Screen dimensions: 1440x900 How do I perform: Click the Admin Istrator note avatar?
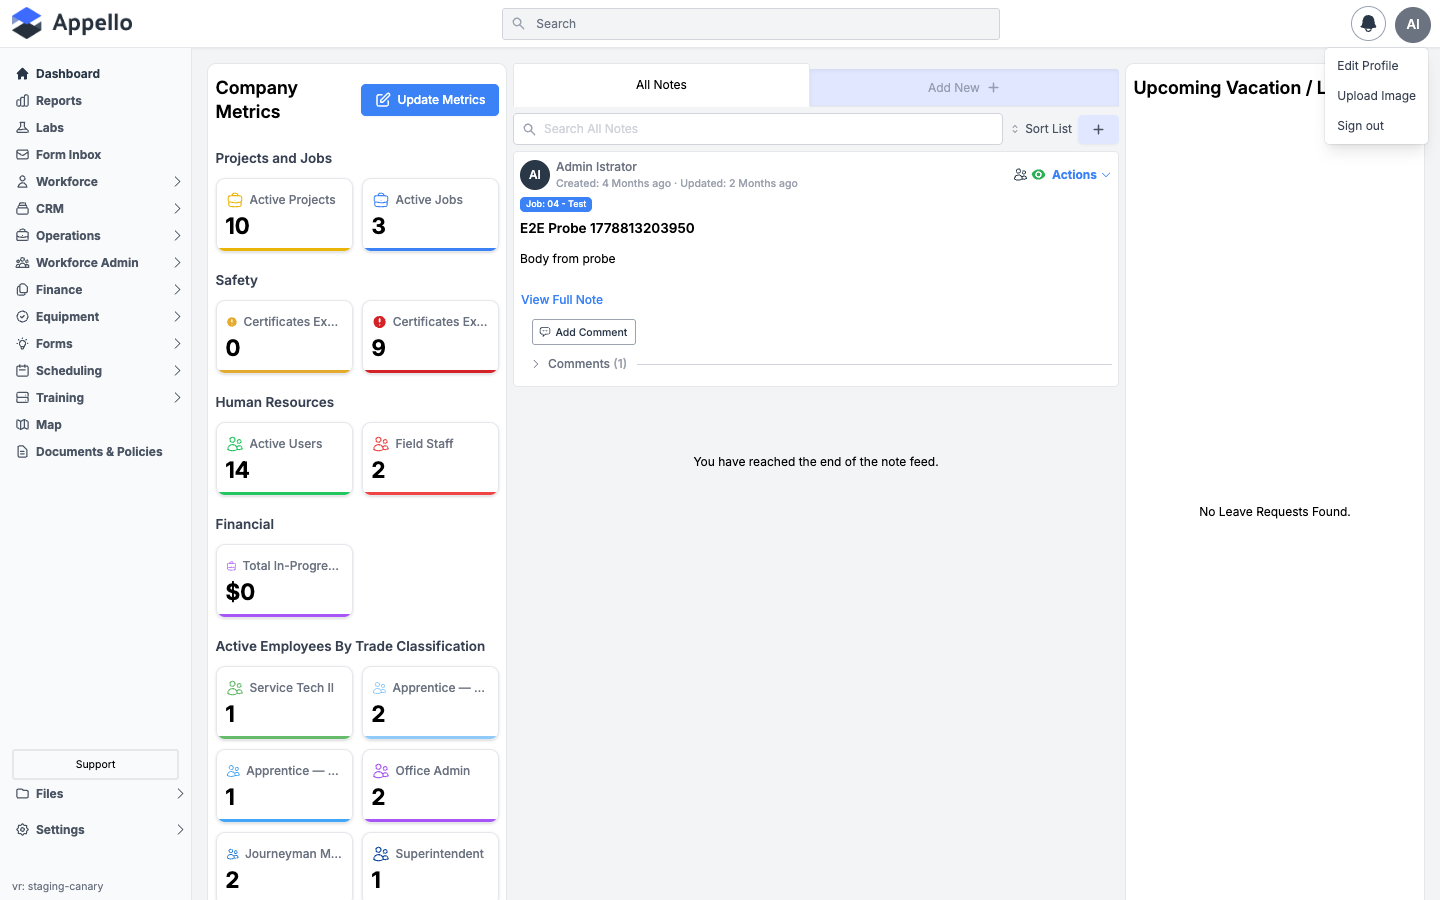click(x=535, y=175)
